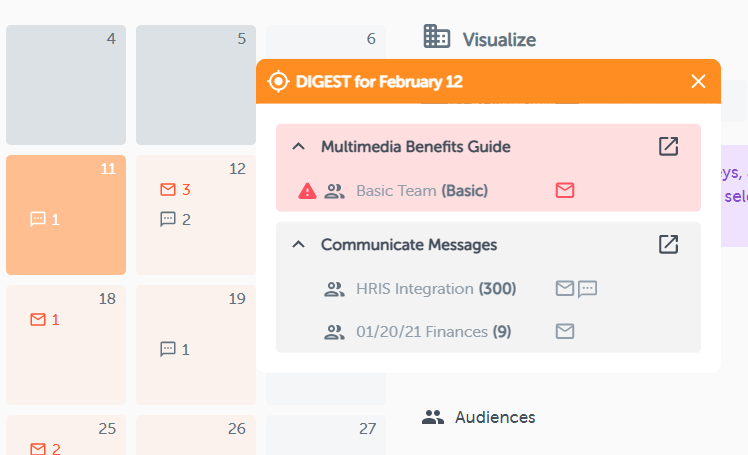This screenshot has width=748, height=455.
Task: Click the 3 emails indicator on day 12
Action: pyautogui.click(x=175, y=190)
